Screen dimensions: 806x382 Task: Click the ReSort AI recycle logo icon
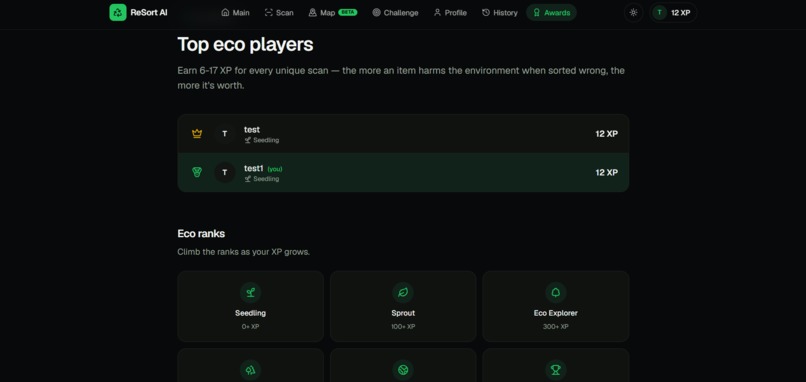click(118, 12)
